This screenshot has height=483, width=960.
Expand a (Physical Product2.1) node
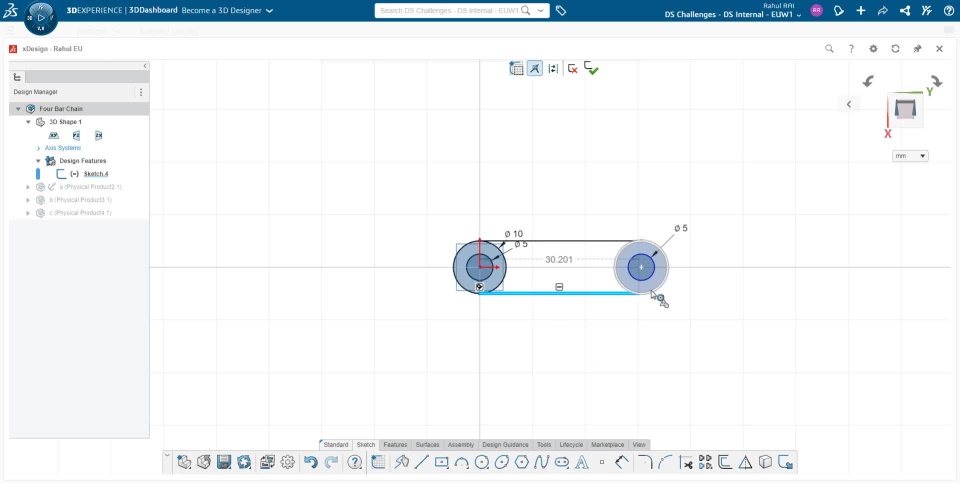pos(28,187)
